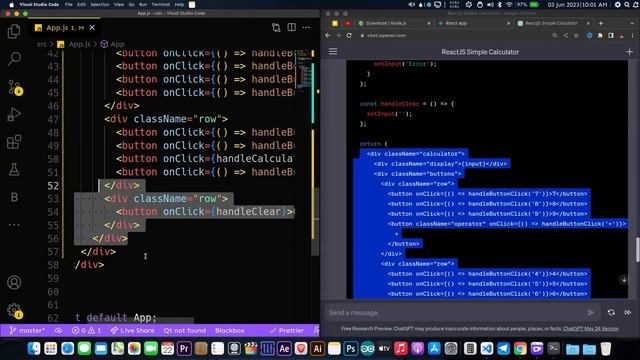Toggle the Chrome side panel
The width and height of the screenshot is (640, 360).
click(x=611, y=36)
